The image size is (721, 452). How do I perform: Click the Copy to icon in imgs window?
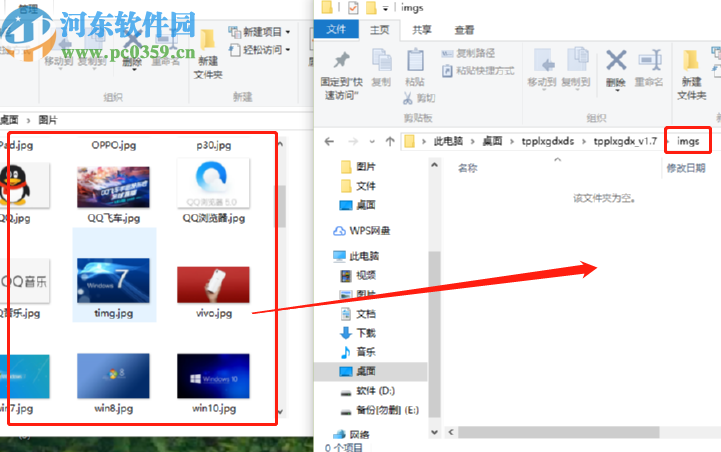(577, 60)
